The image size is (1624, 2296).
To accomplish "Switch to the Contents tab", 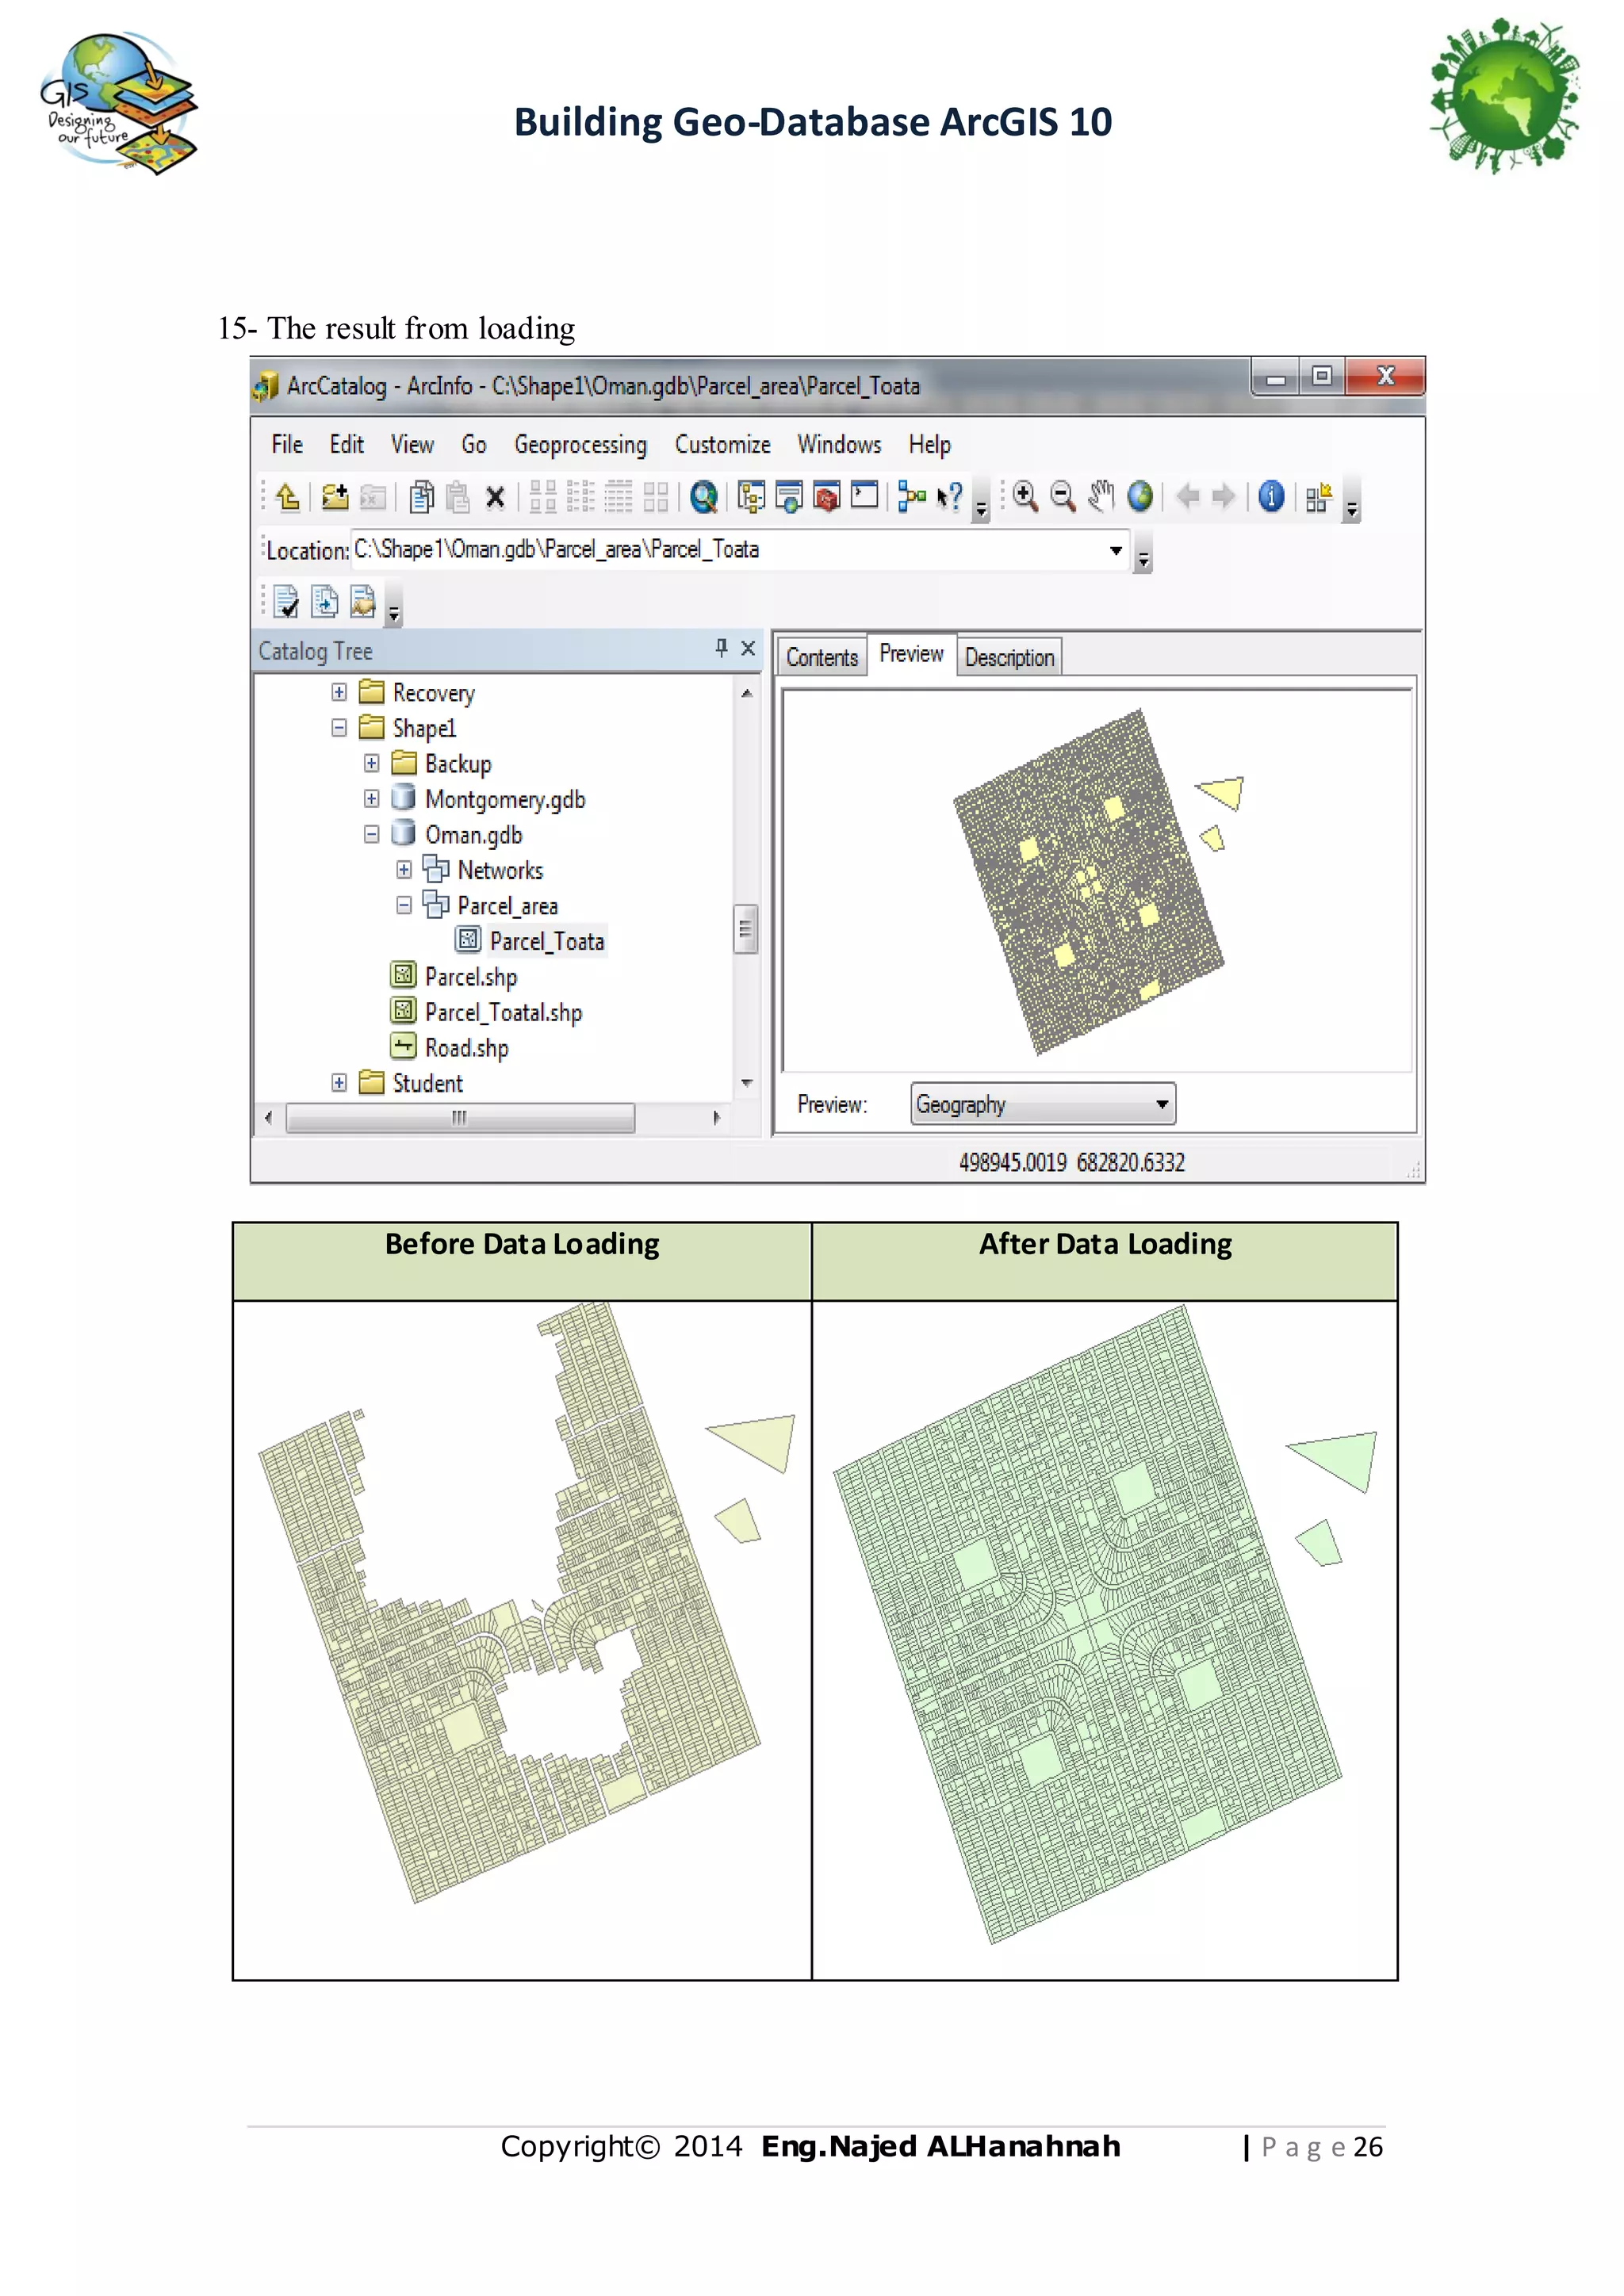I will (822, 657).
